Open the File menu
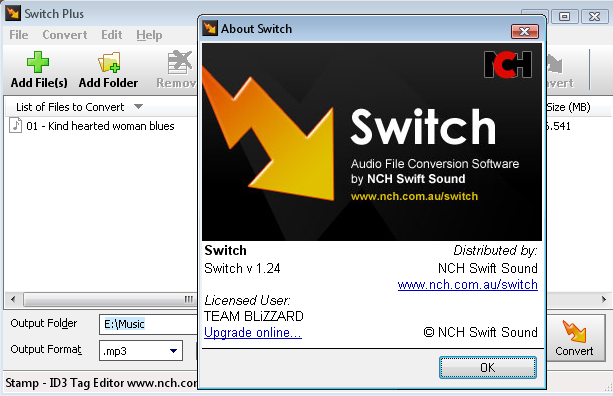 (x=18, y=35)
